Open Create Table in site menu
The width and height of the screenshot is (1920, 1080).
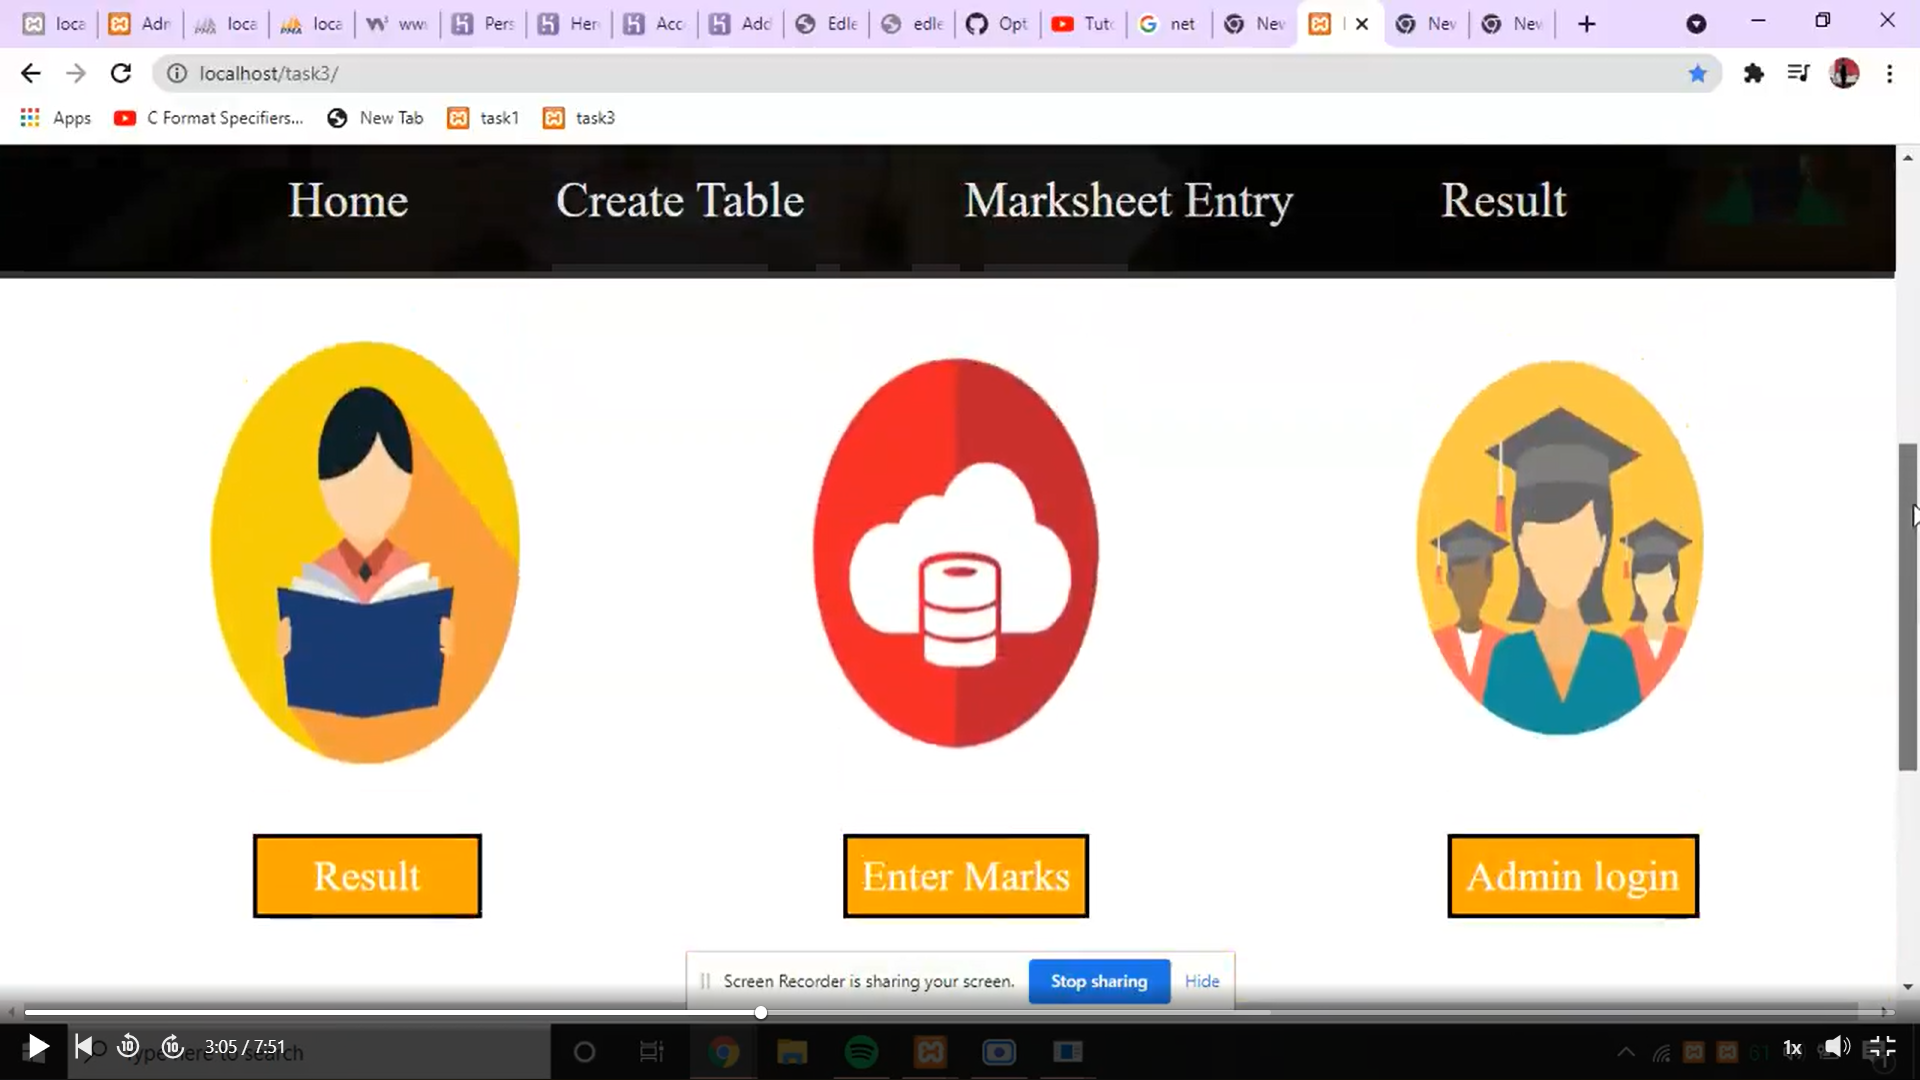[680, 201]
